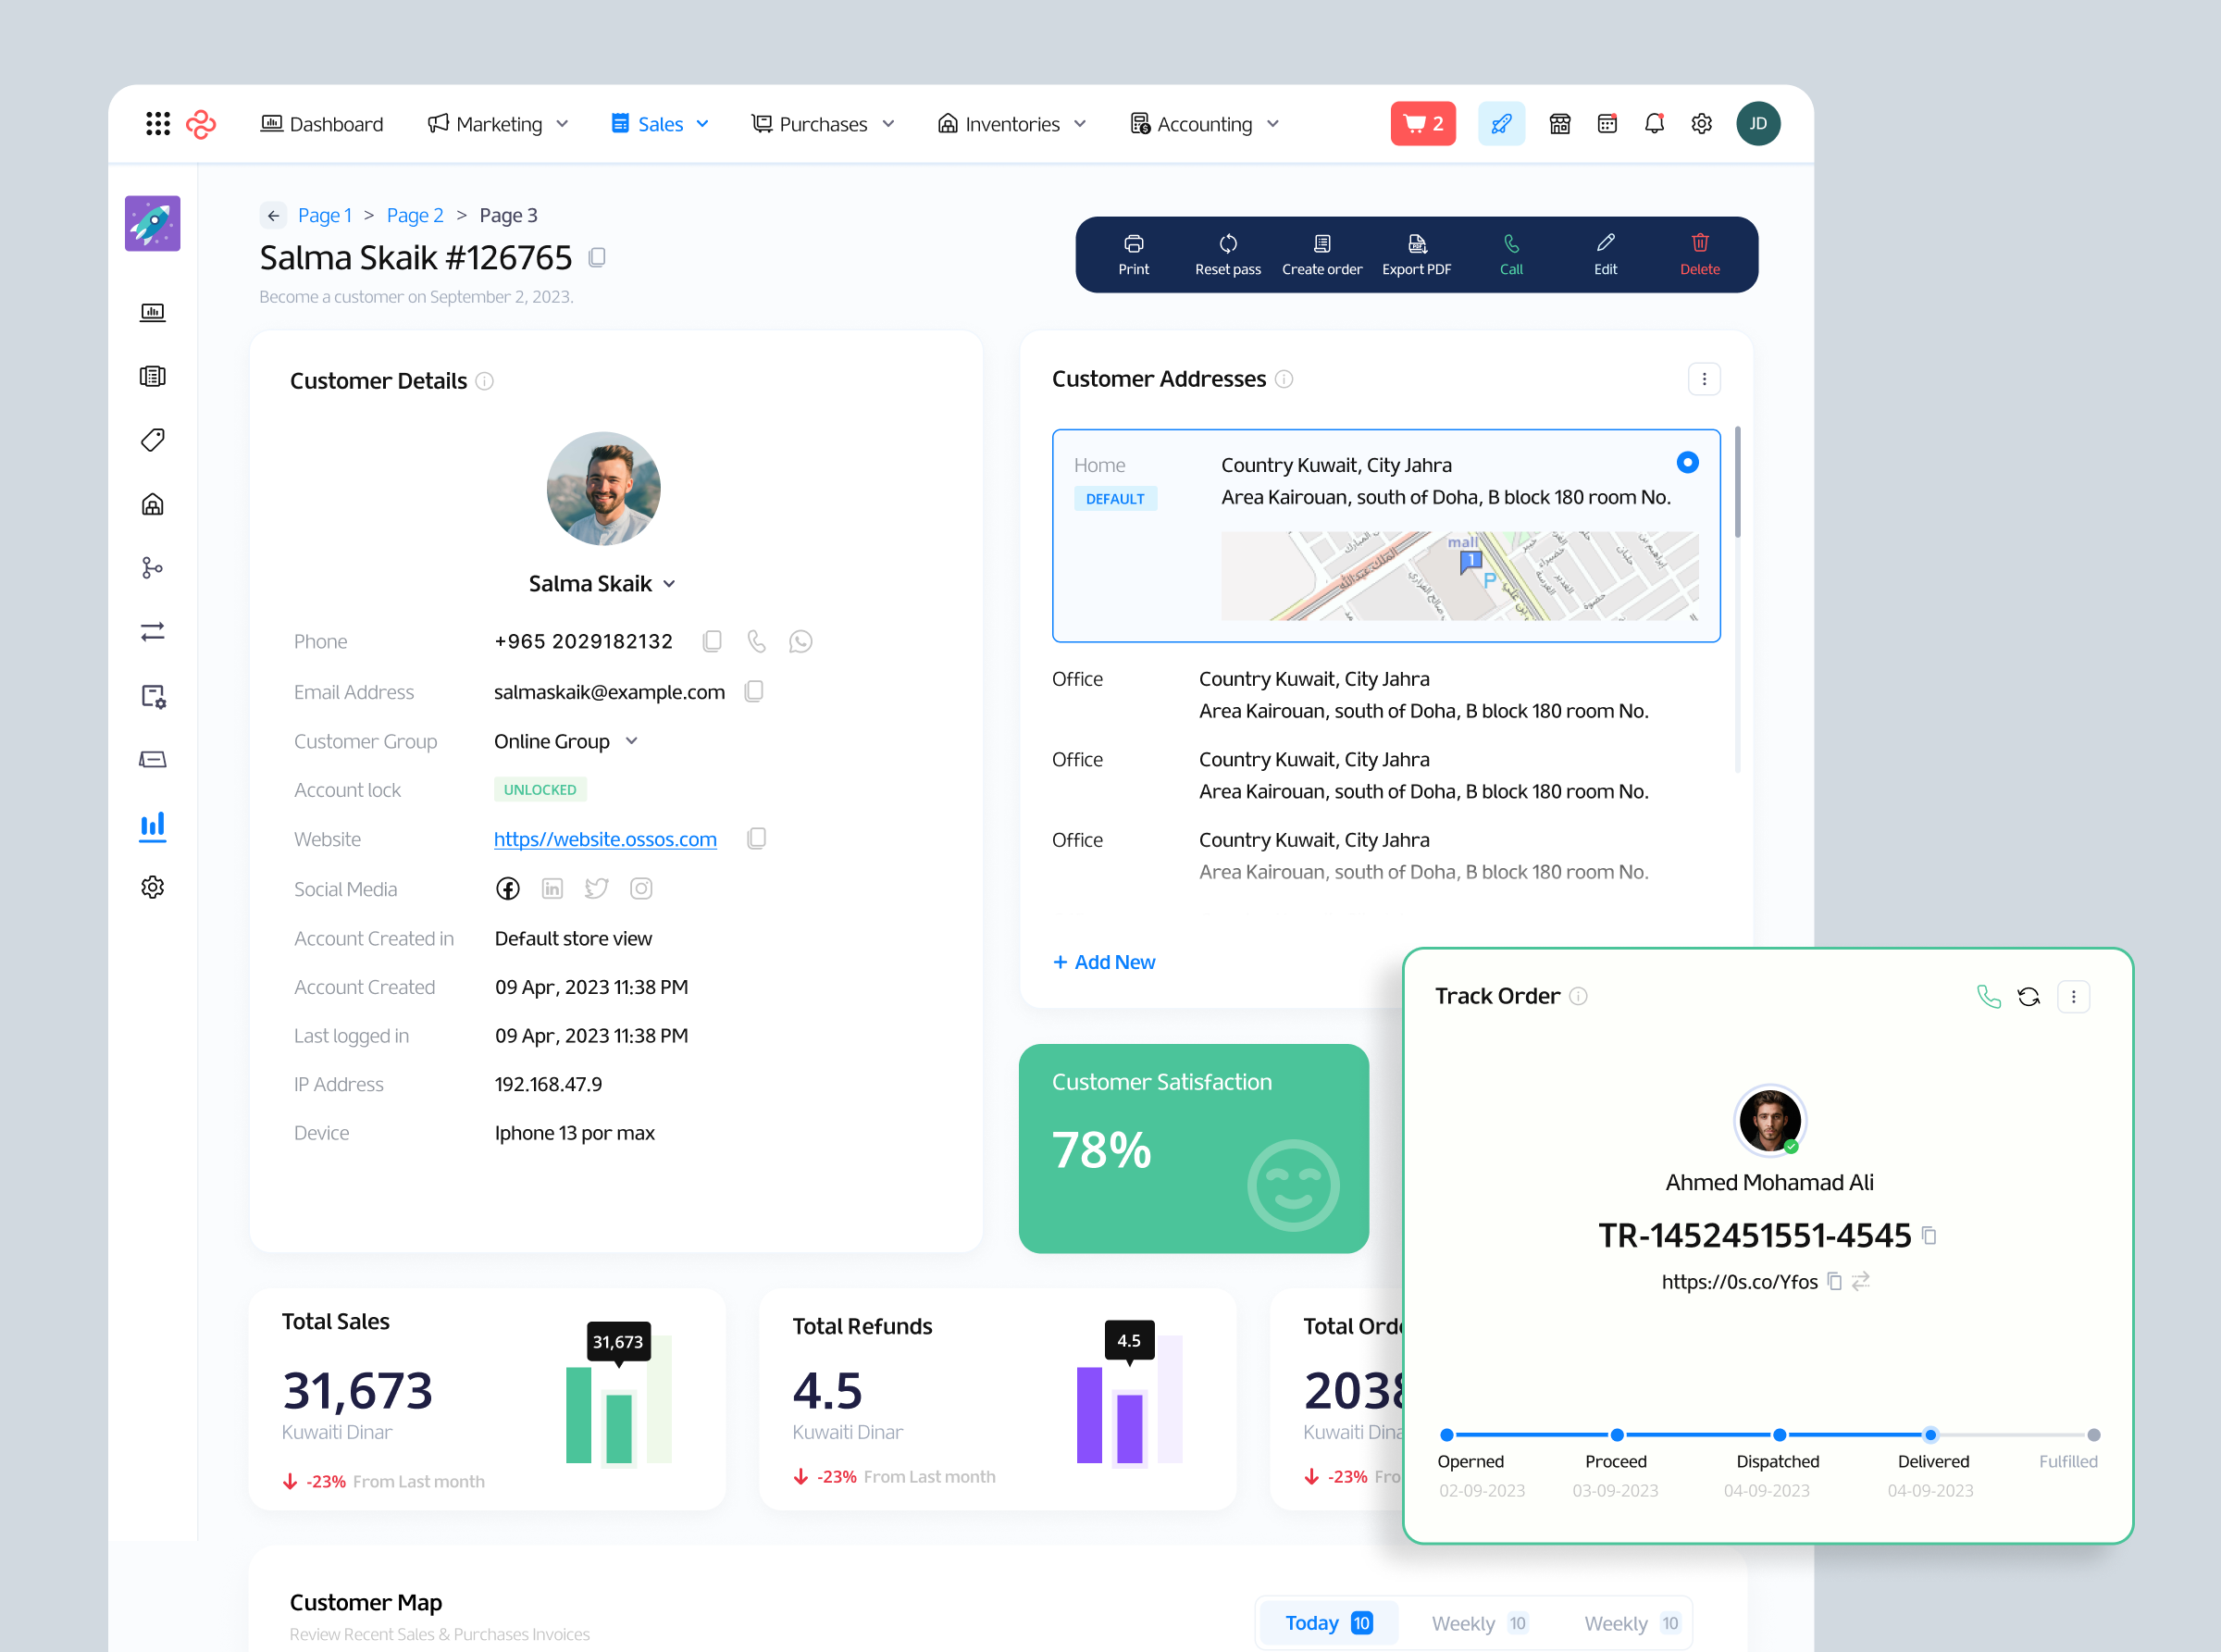Click the rocket quick-launch icon
The height and width of the screenshot is (1652, 2221).
coord(1501,123)
